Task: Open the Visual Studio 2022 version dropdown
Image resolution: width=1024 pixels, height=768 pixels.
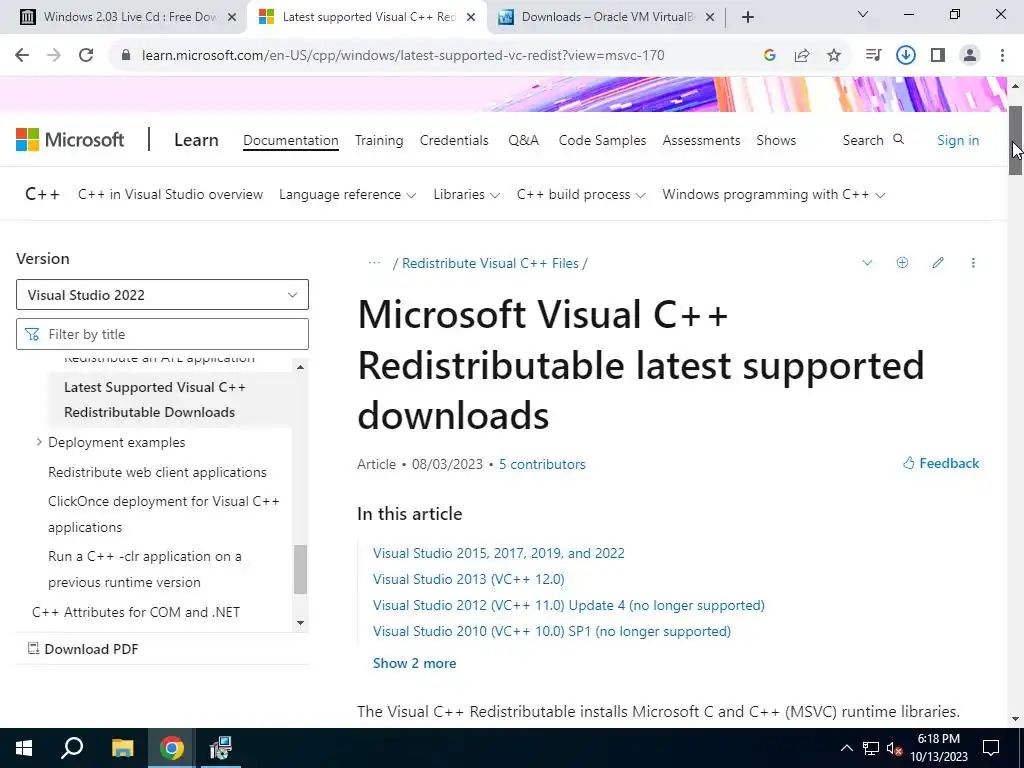Action: (x=162, y=295)
